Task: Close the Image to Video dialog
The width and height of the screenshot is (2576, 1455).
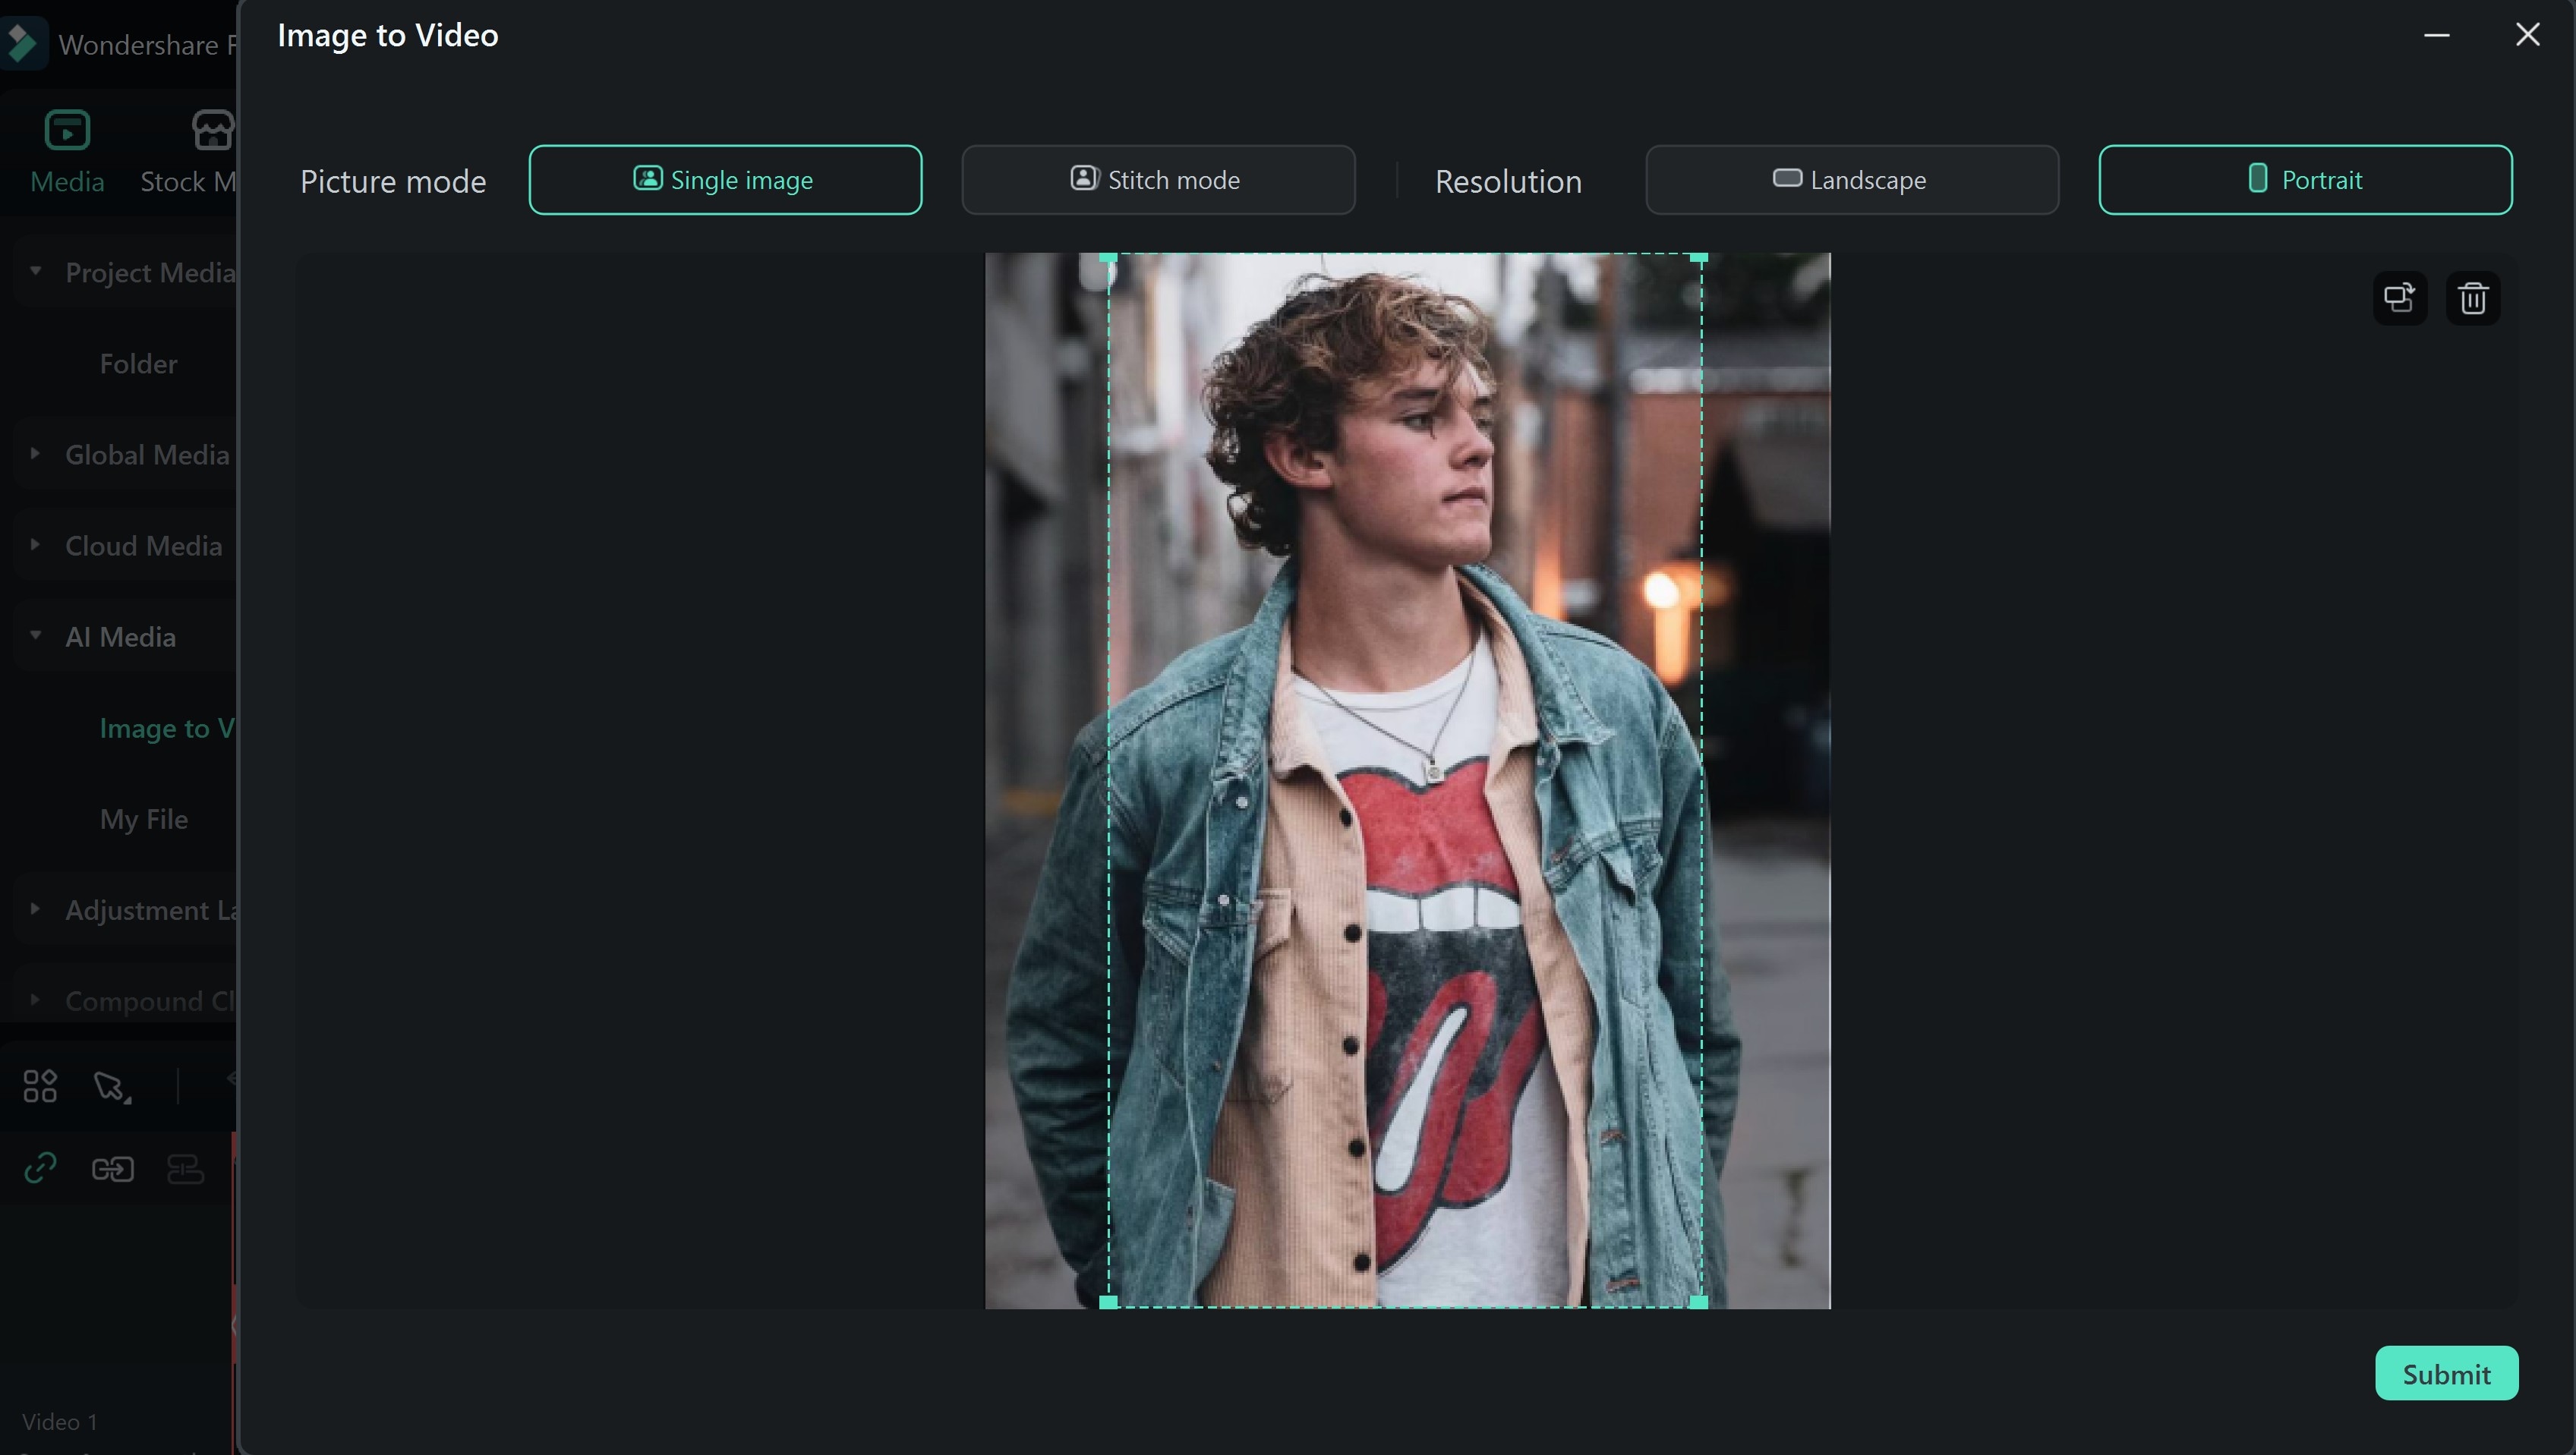Action: tap(2527, 35)
